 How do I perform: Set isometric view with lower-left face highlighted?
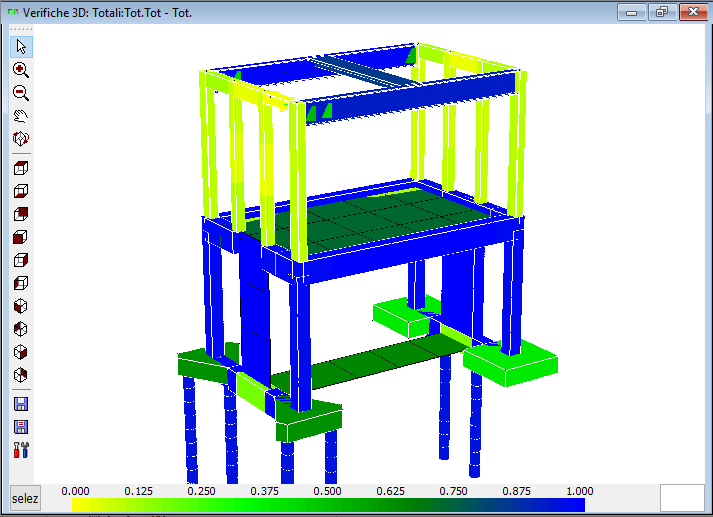tap(21, 306)
